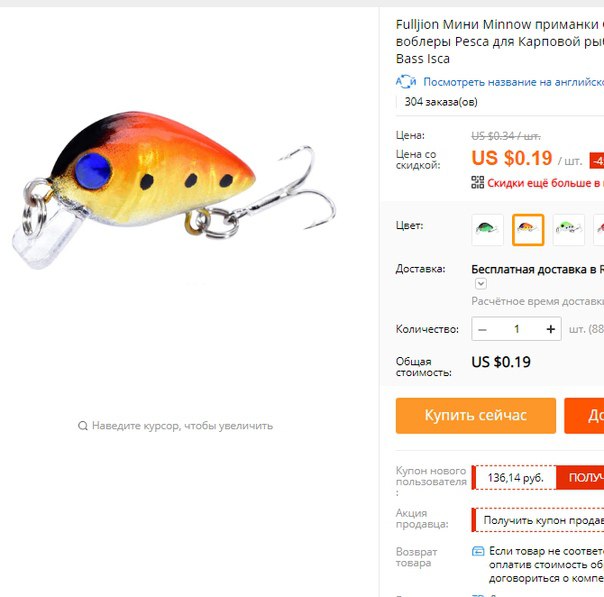Open the Скидки ещё больше discounts link
Image resolution: width=604 pixels, height=597 pixels.
[545, 183]
